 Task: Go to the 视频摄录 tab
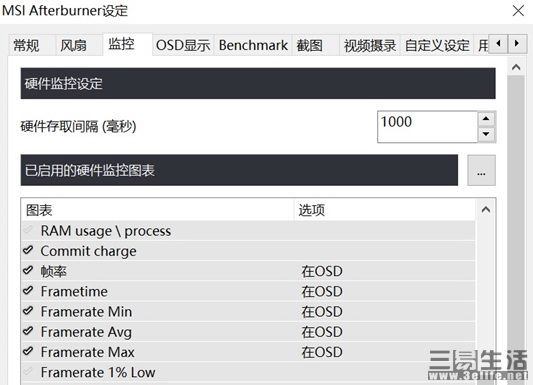pyautogui.click(x=369, y=45)
